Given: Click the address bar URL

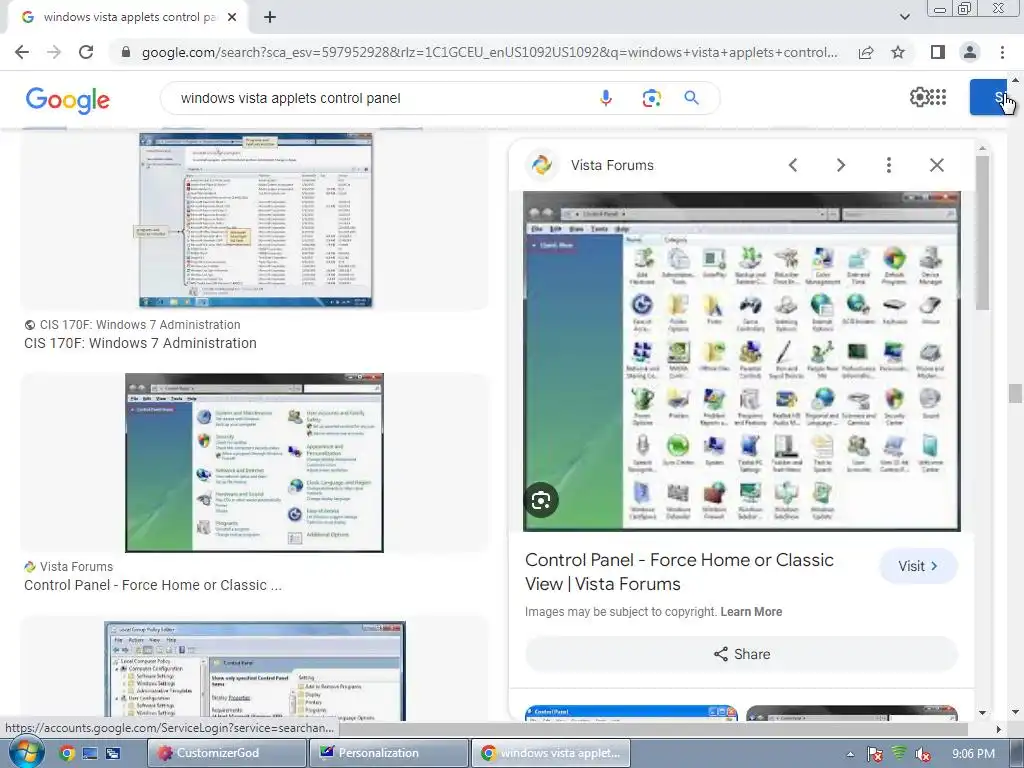Looking at the screenshot, I should [x=488, y=52].
